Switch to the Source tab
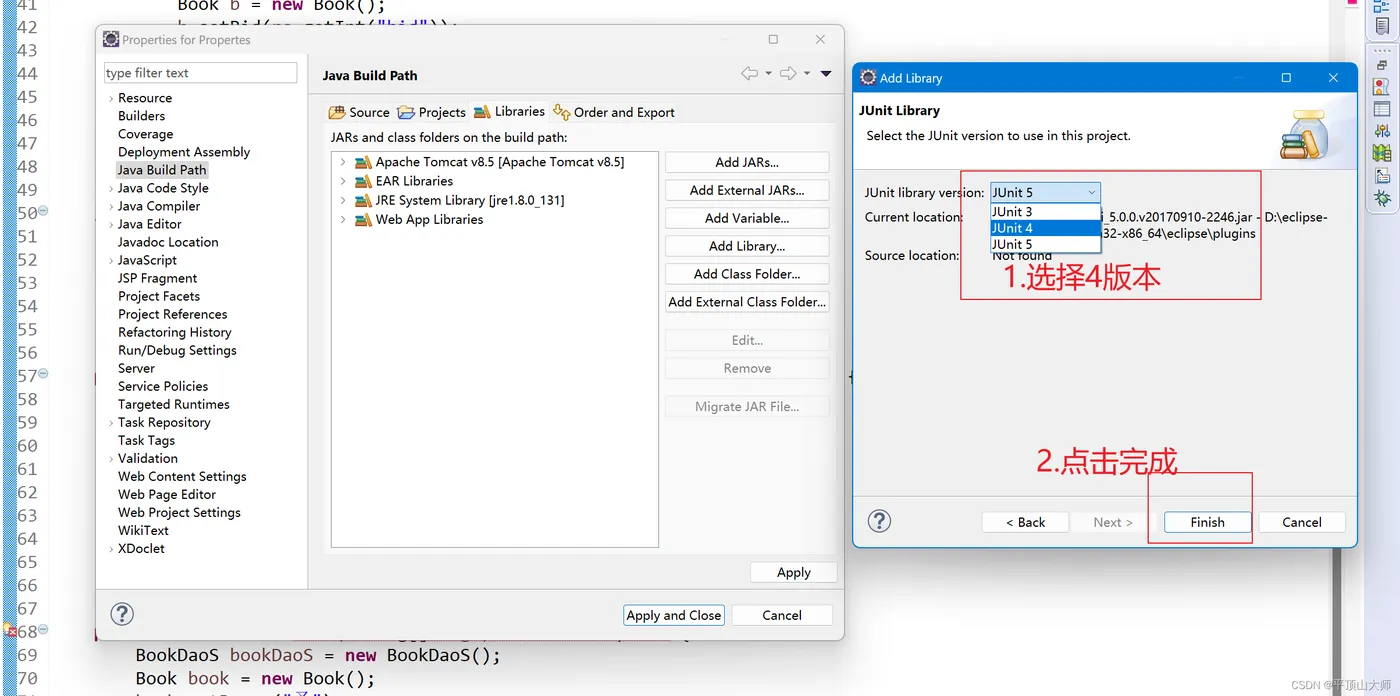Image resolution: width=1400 pixels, height=696 pixels. [360, 112]
